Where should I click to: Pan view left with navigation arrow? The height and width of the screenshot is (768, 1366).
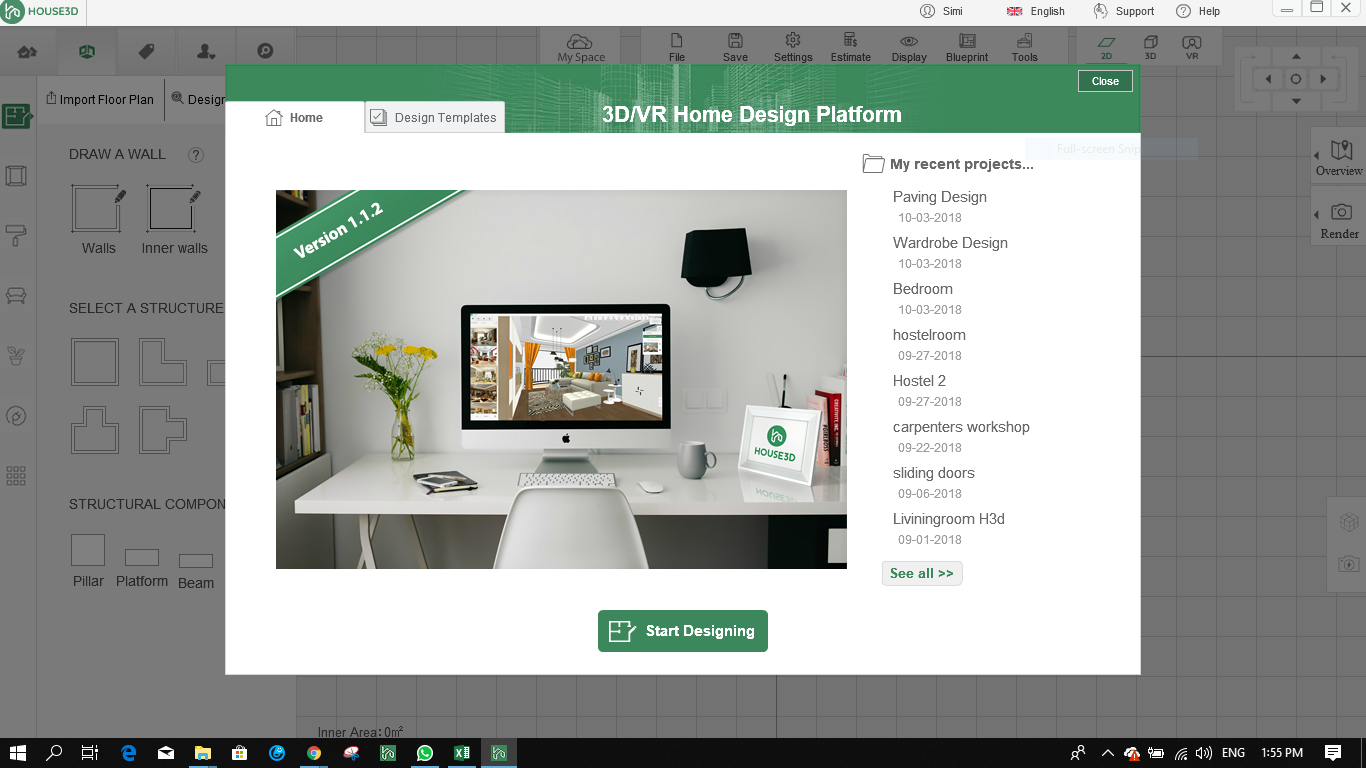[1269, 79]
